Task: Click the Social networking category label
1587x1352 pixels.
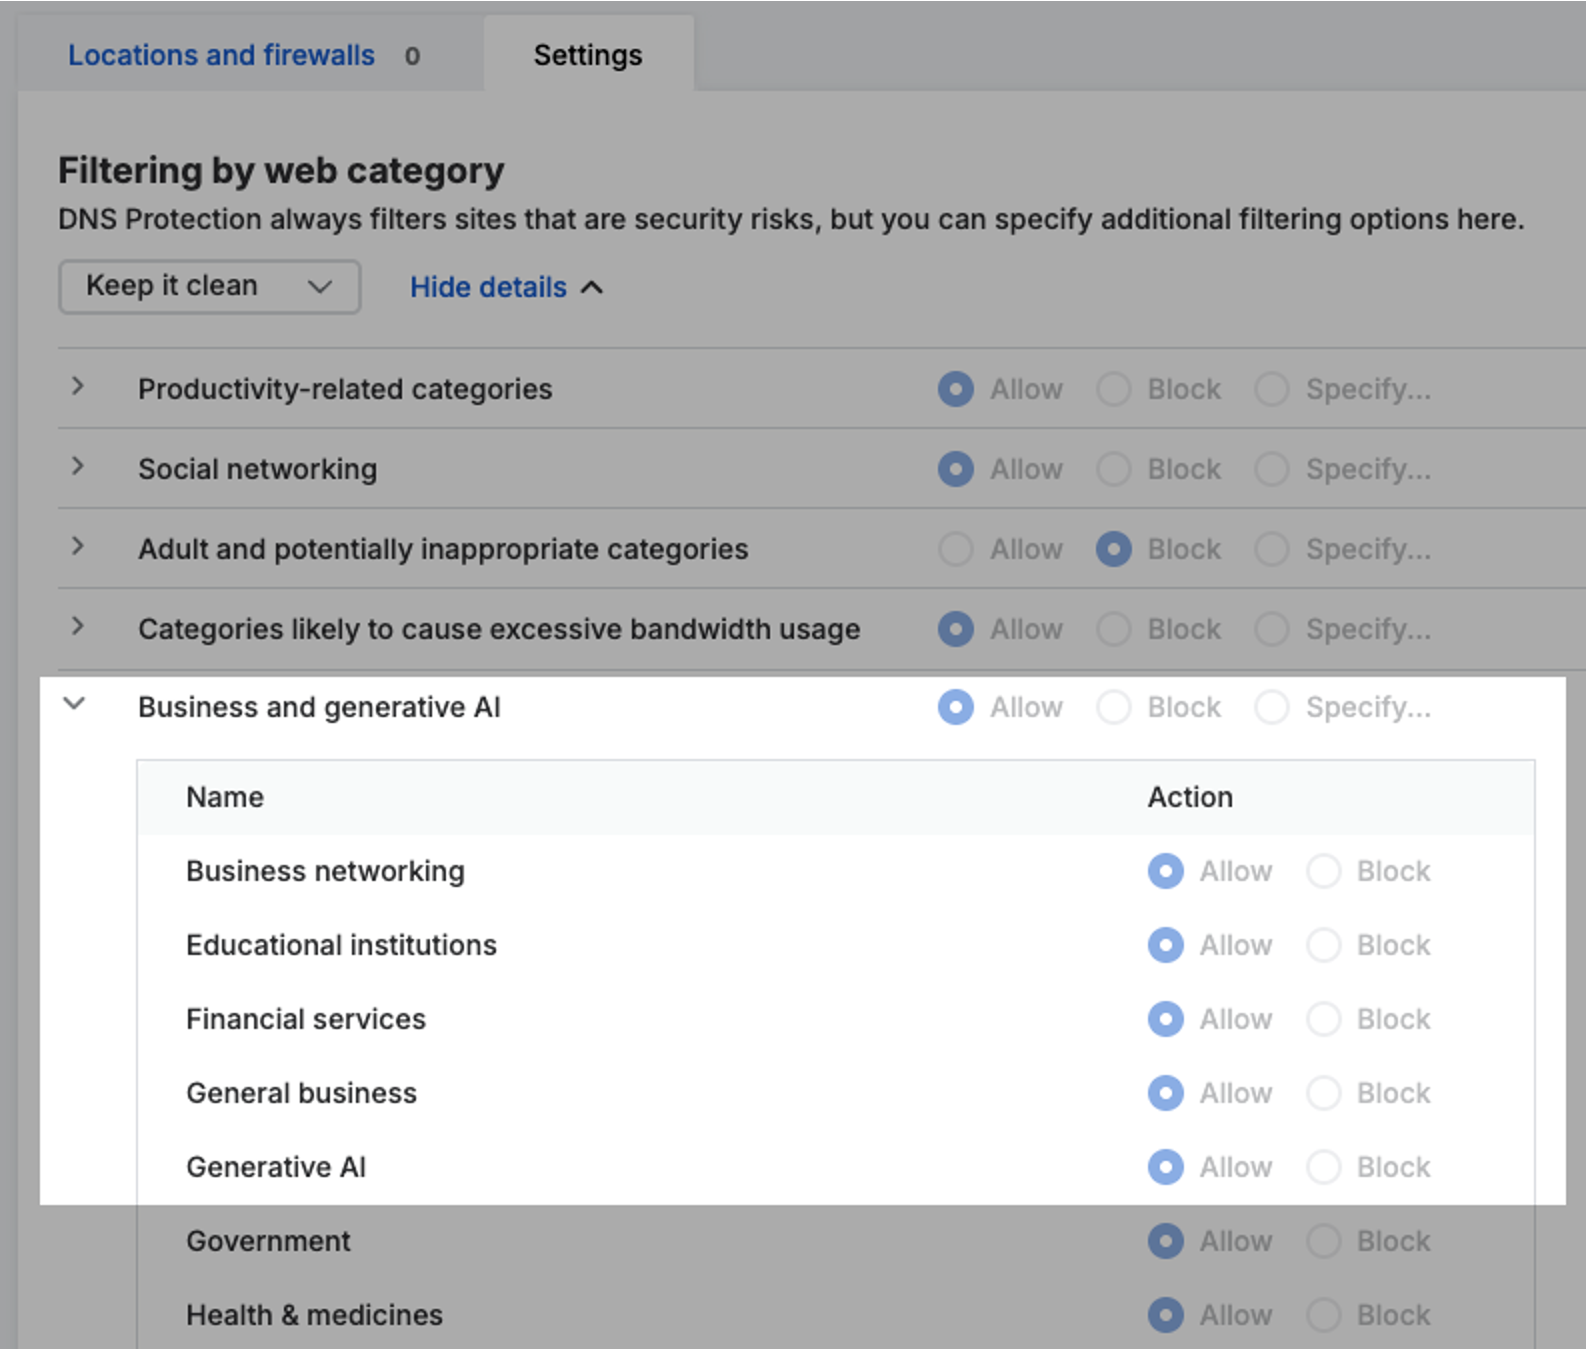Action: (257, 469)
